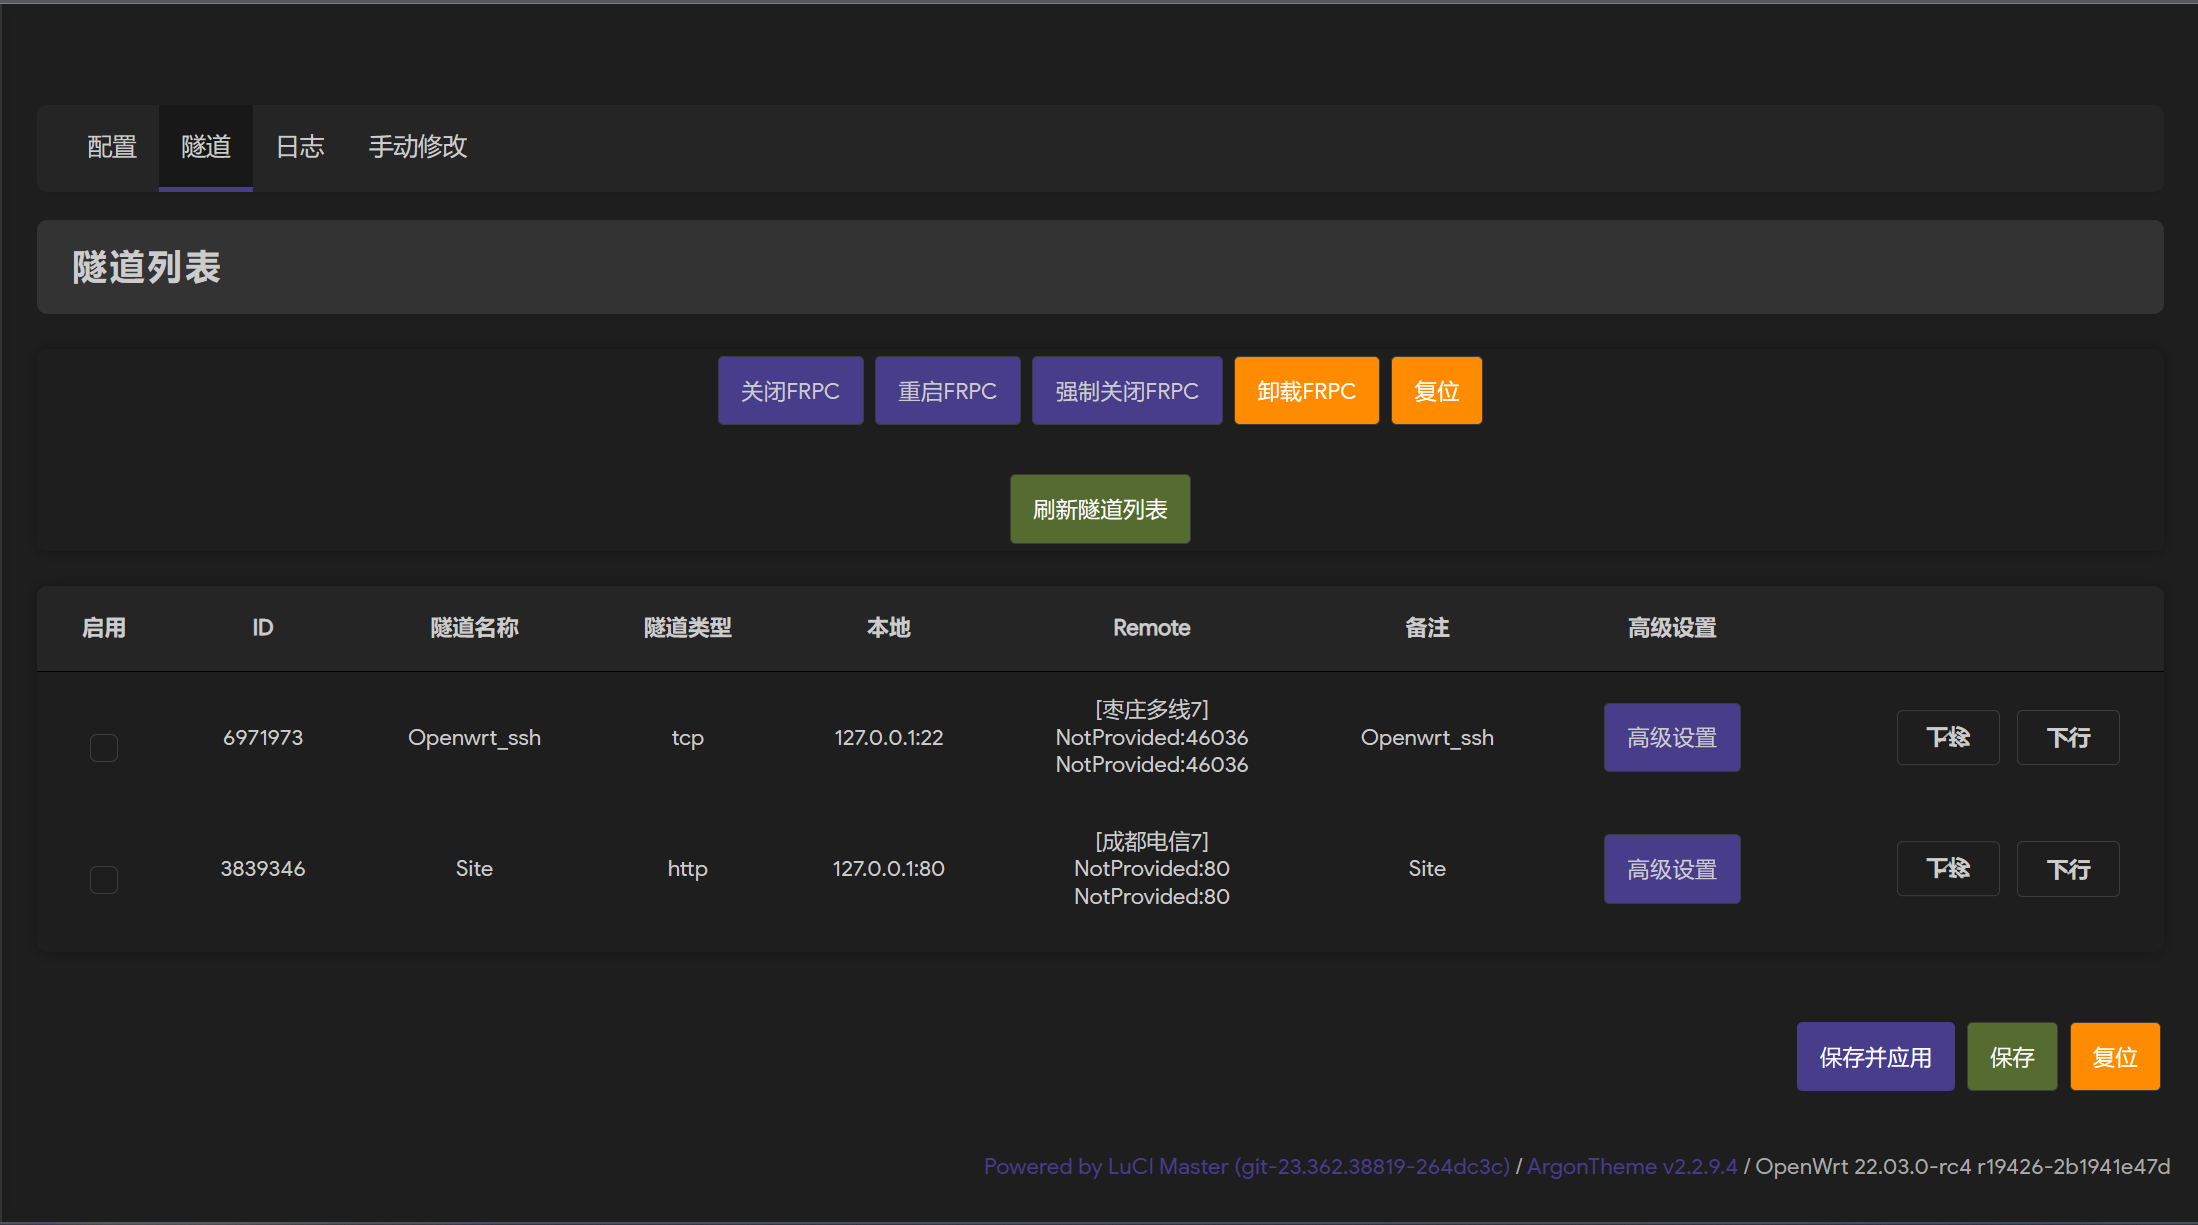The height and width of the screenshot is (1225, 2198).
Task: Select tunnel ID 6971973 cell
Action: tap(263, 738)
